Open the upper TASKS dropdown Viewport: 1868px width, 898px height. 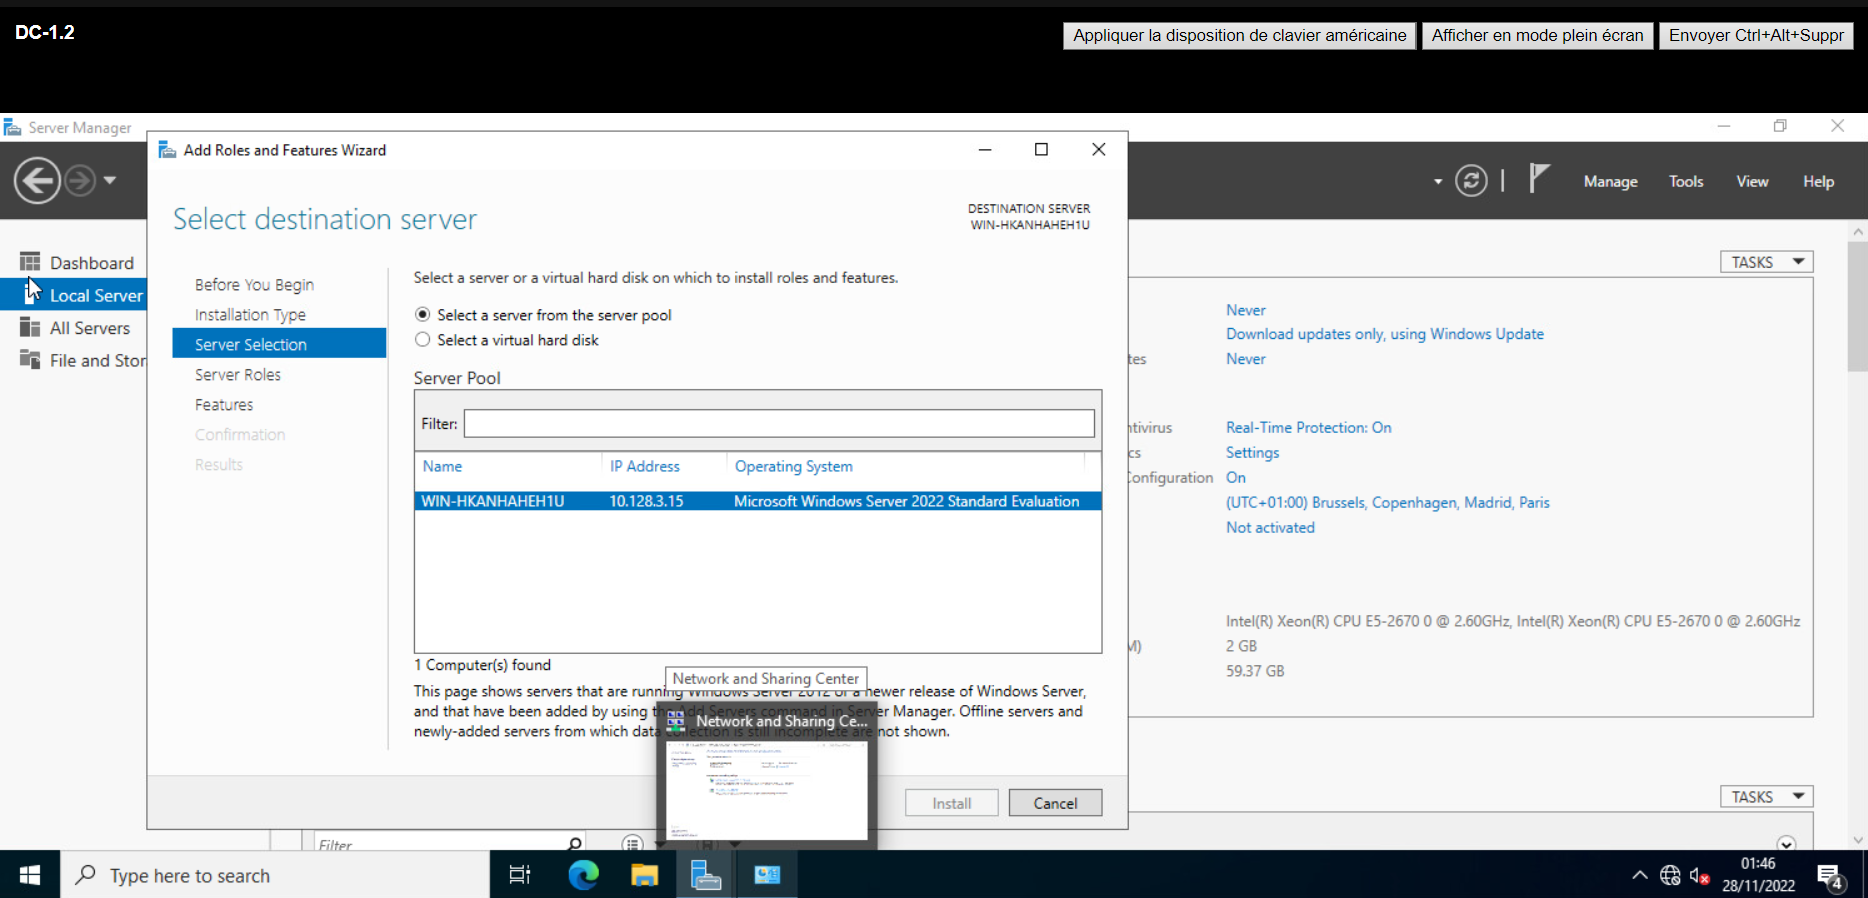click(x=1767, y=262)
